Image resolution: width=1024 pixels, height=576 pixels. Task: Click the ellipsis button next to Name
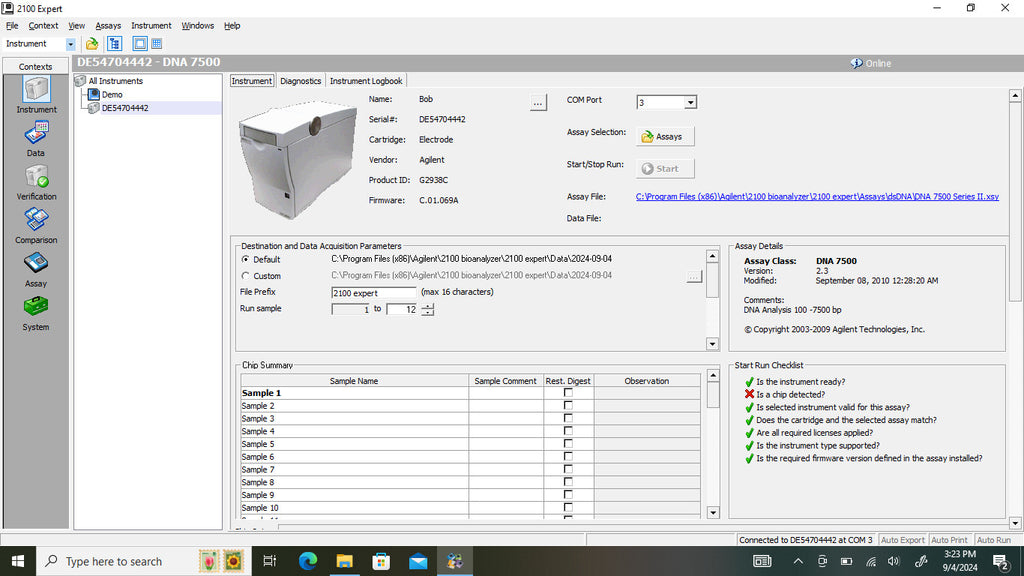537,103
